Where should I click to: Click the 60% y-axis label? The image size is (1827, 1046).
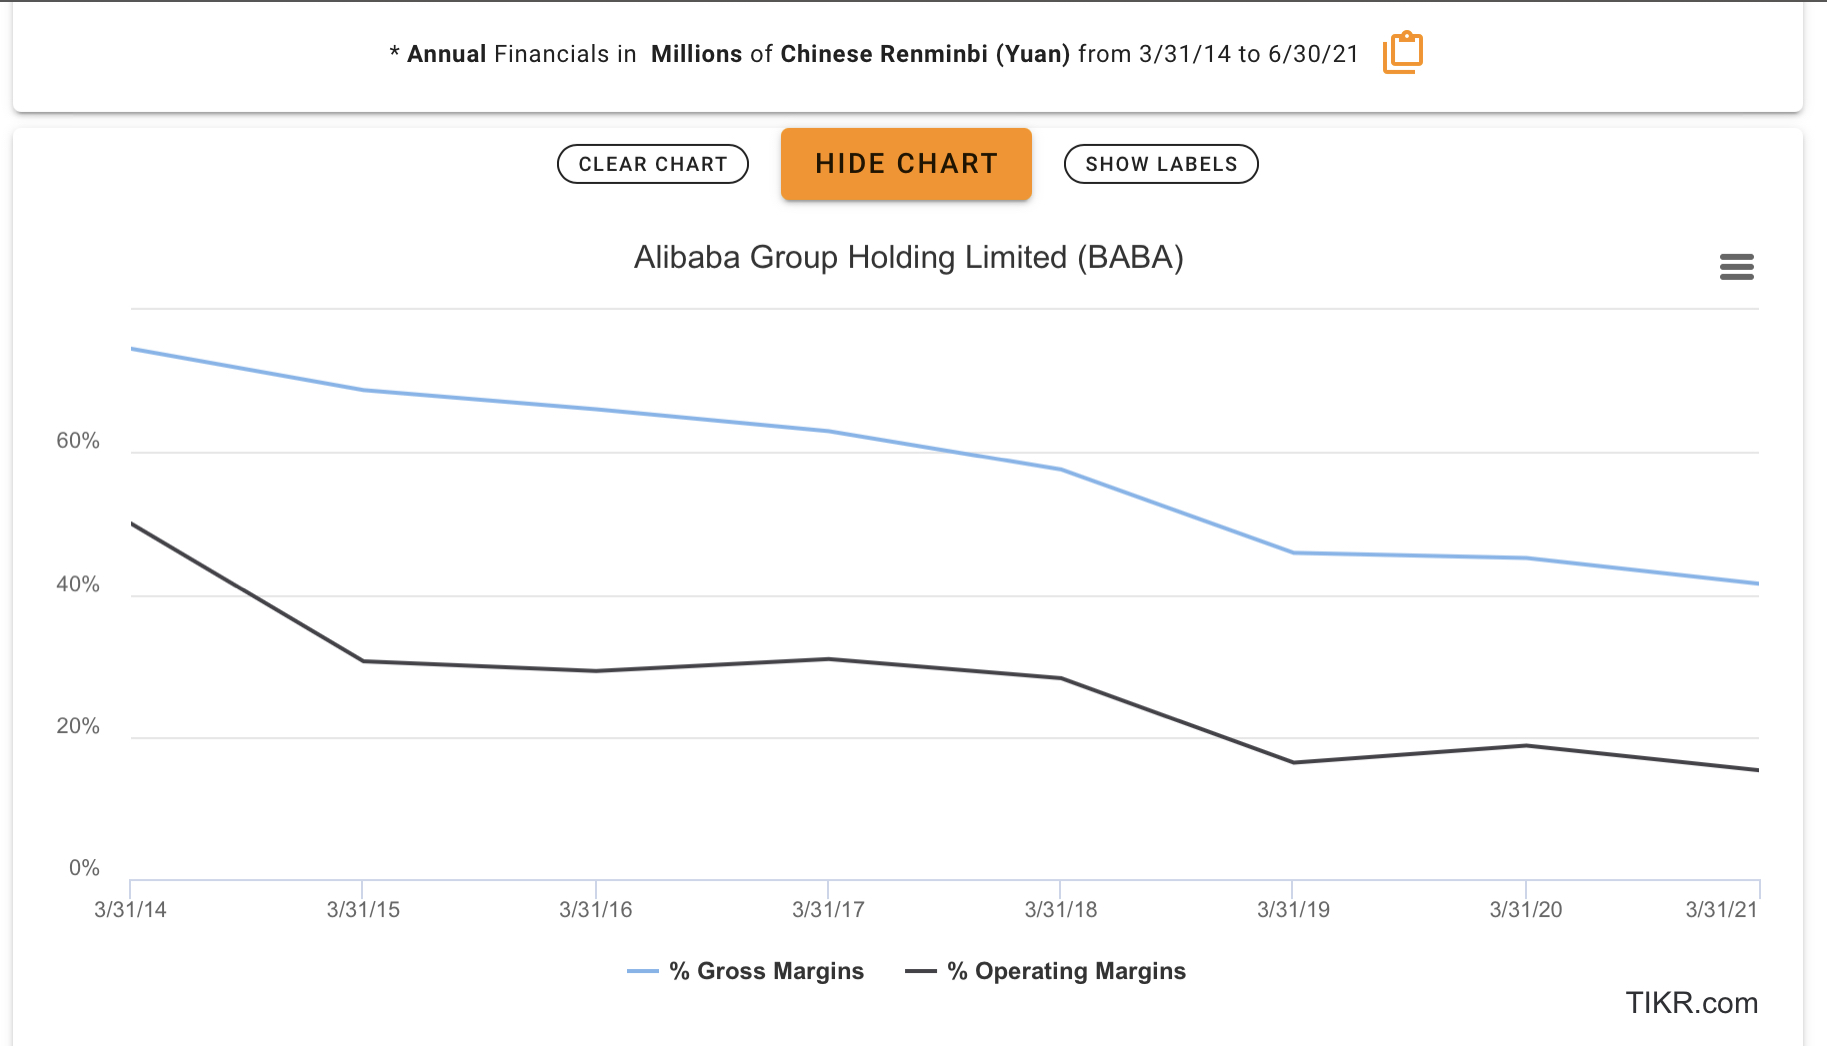(x=78, y=441)
